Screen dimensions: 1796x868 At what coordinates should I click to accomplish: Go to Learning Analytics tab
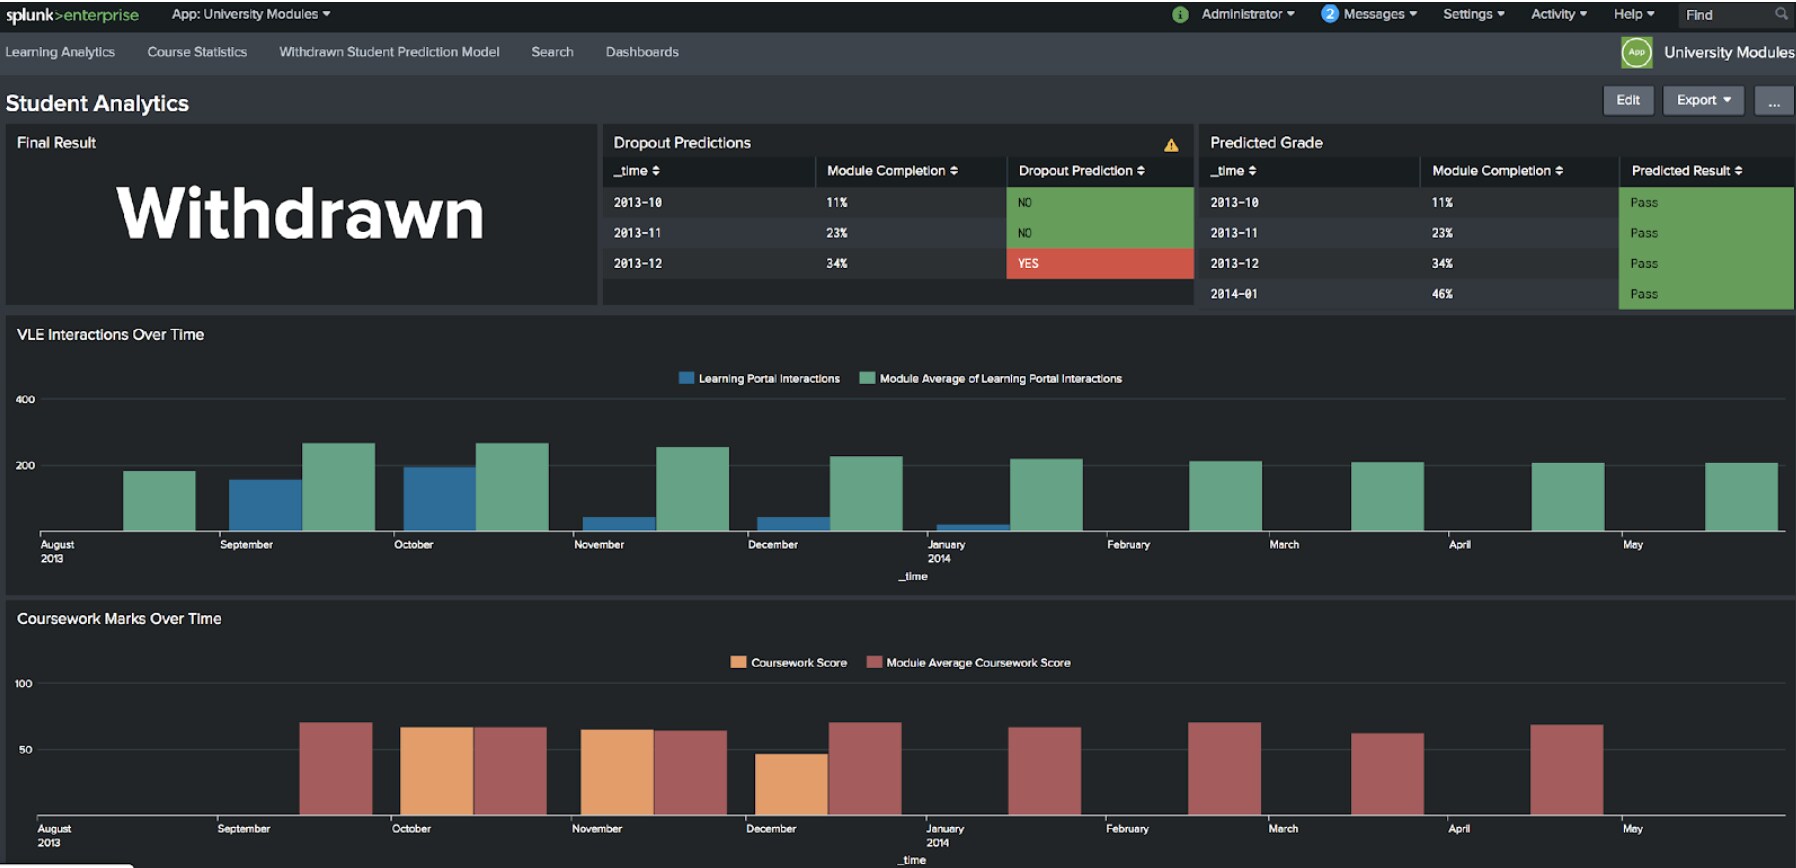60,52
